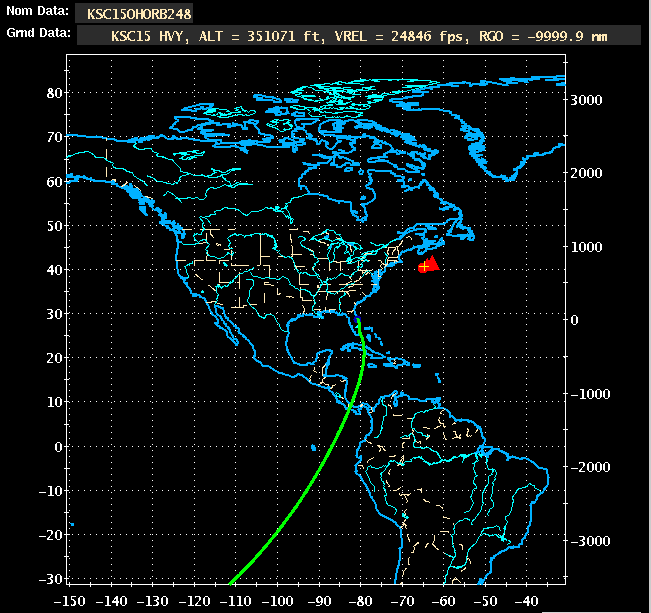The height and width of the screenshot is (613, 651).
Task: Click longitude axis label -140
Action: coord(111,601)
